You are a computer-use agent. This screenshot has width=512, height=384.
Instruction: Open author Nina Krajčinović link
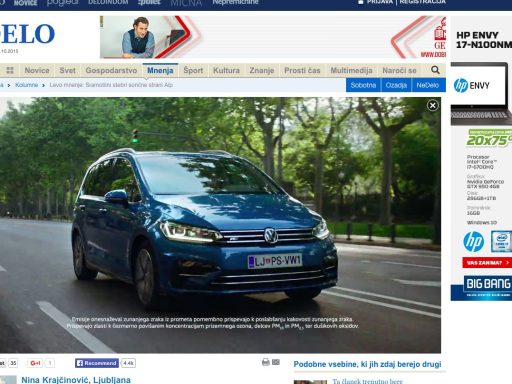pyautogui.click(x=76, y=380)
